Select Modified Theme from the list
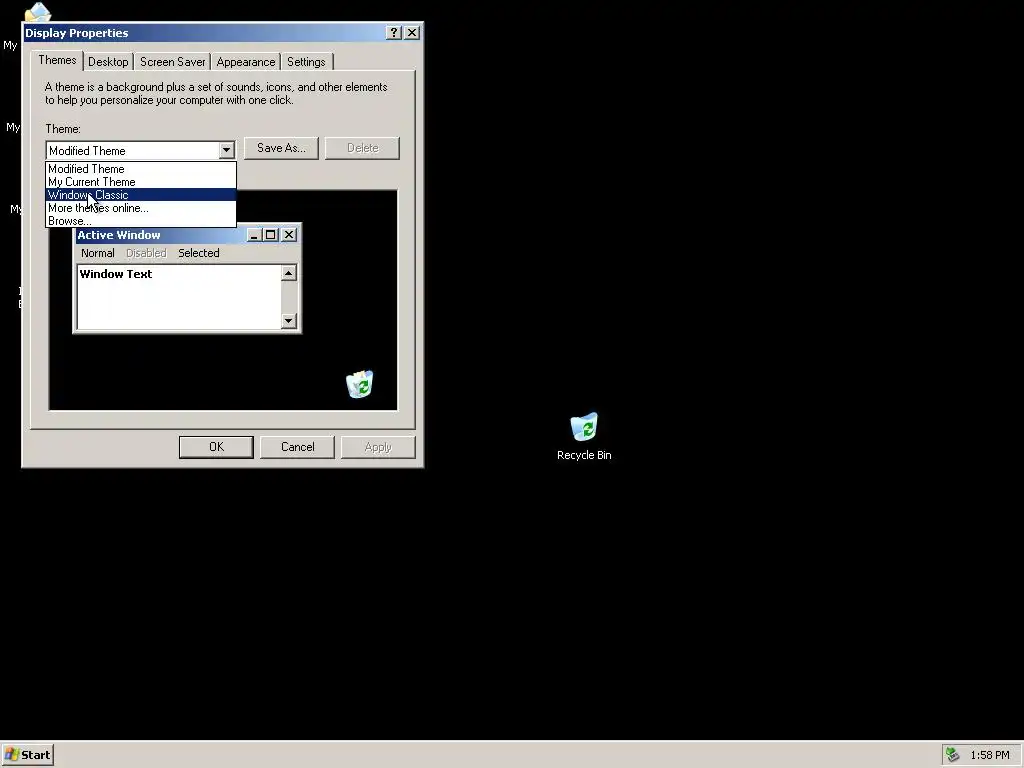Screen dimensions: 1024x768 point(141,169)
